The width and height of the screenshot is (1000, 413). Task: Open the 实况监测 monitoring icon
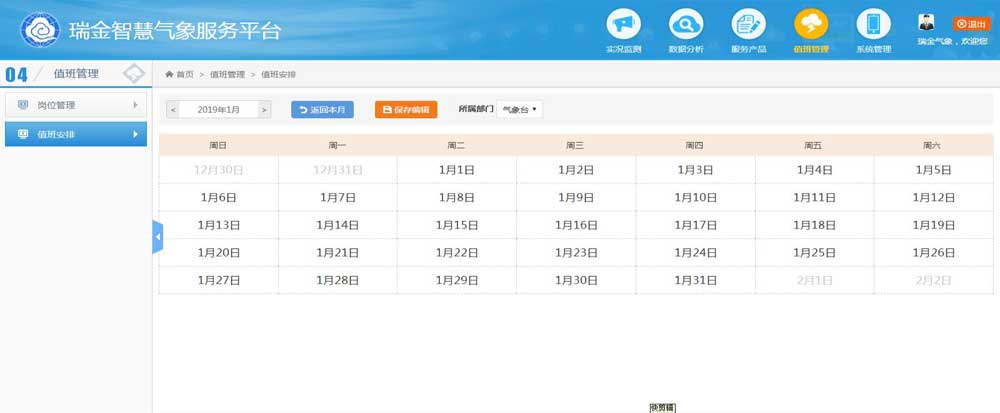click(623, 24)
